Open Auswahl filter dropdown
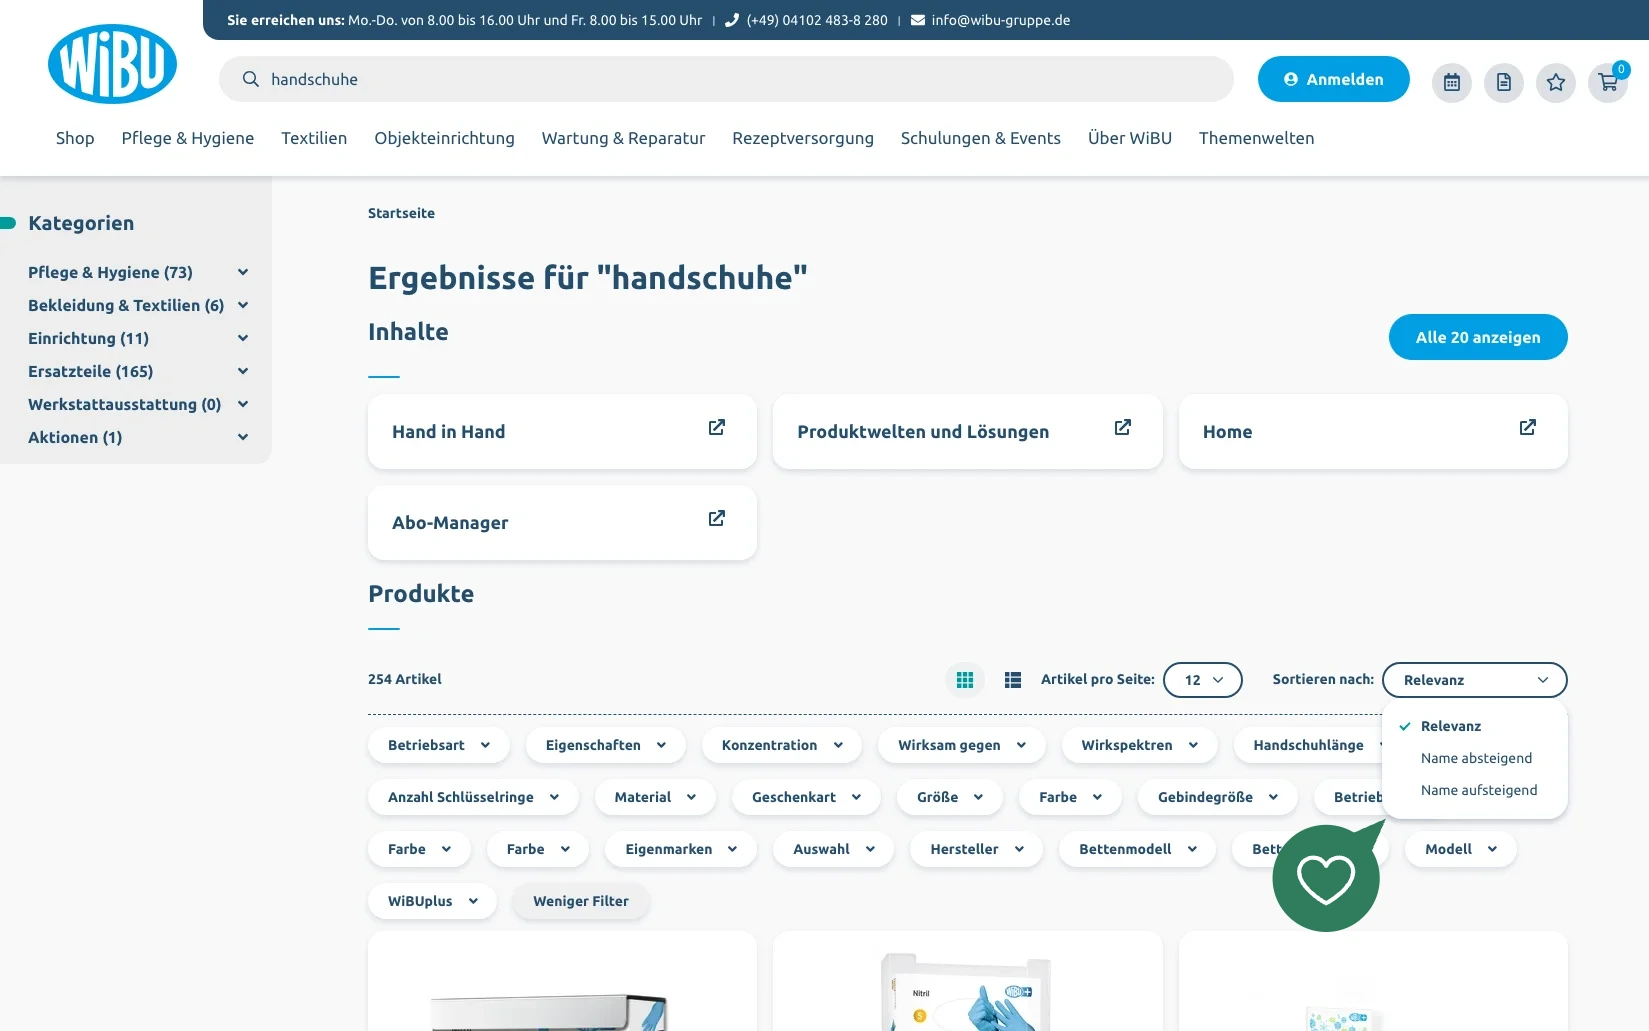The image size is (1649, 1031). [834, 849]
